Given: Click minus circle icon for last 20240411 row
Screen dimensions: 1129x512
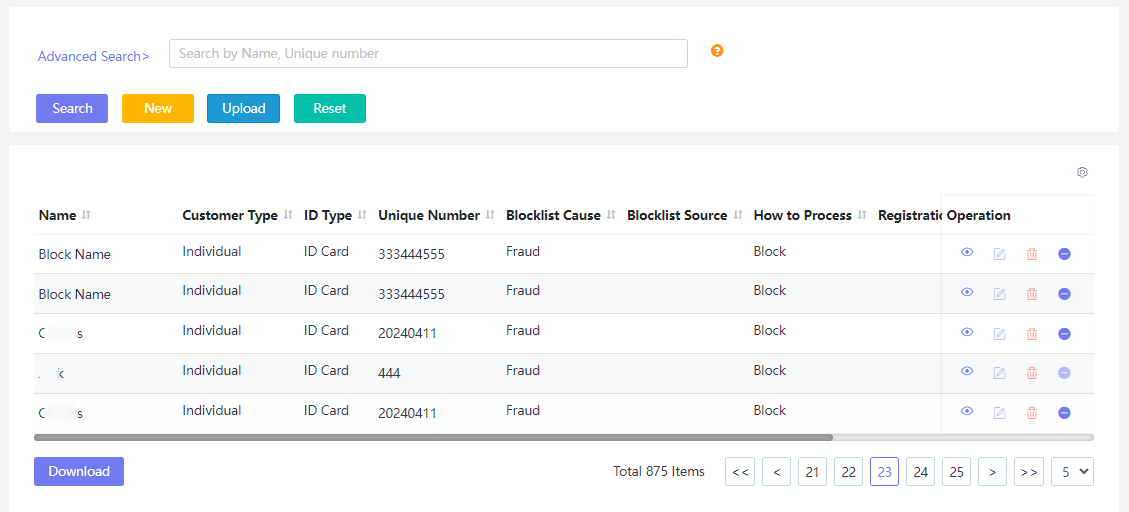Looking at the screenshot, I should coord(1064,413).
